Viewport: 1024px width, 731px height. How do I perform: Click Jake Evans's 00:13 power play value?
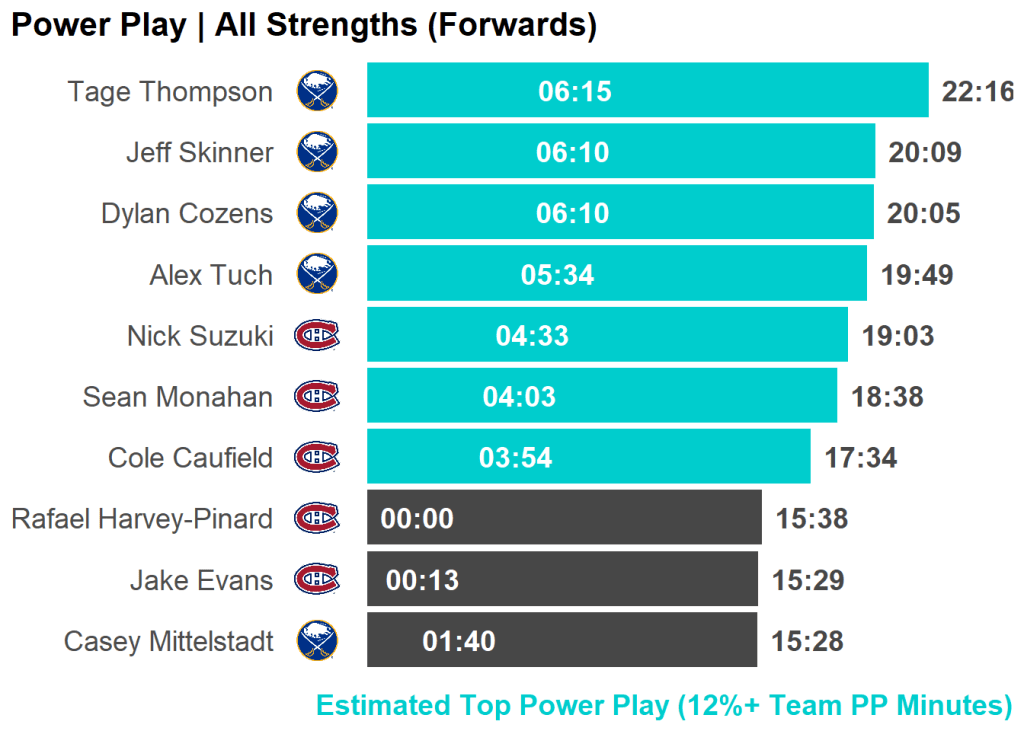coord(422,580)
